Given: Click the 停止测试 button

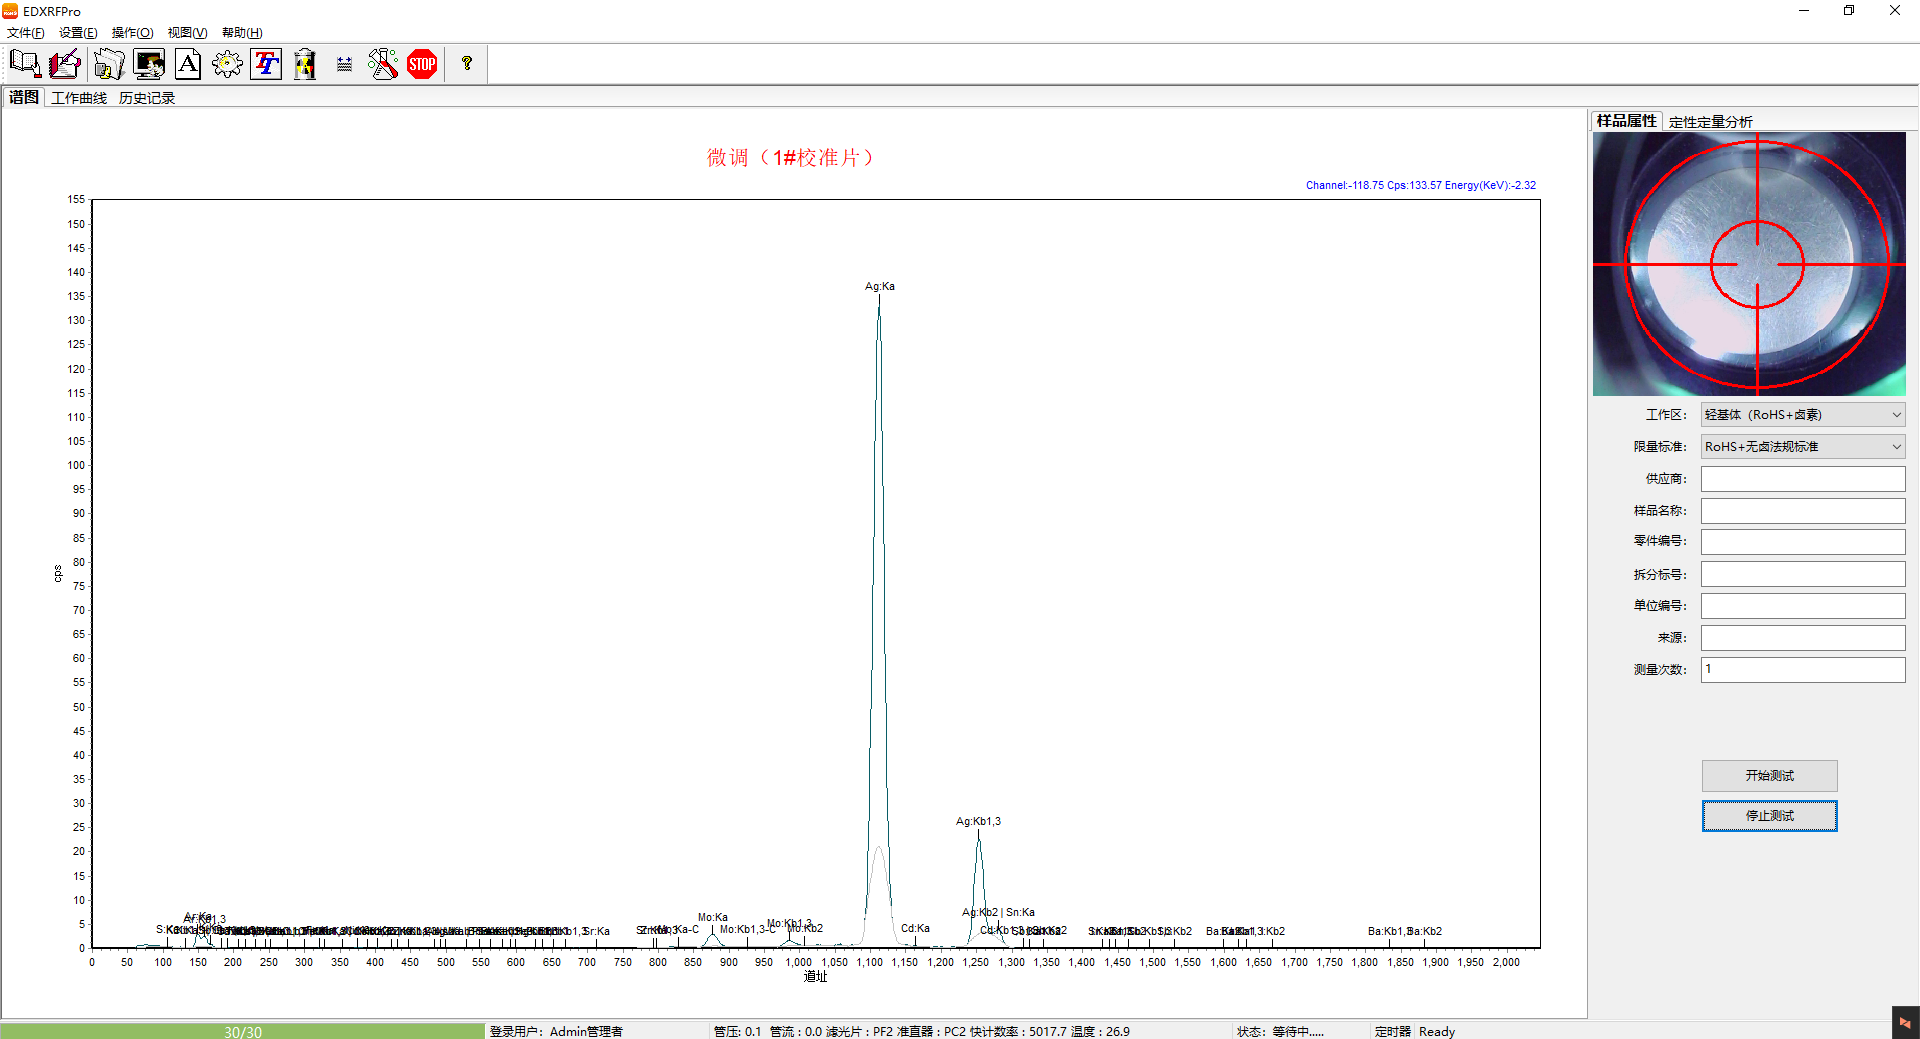Looking at the screenshot, I should (x=1769, y=816).
